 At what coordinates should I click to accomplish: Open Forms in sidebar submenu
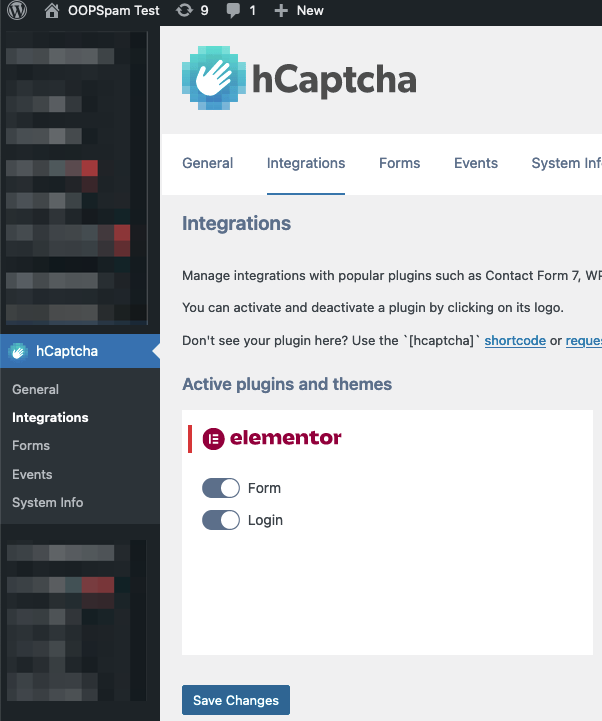point(31,446)
